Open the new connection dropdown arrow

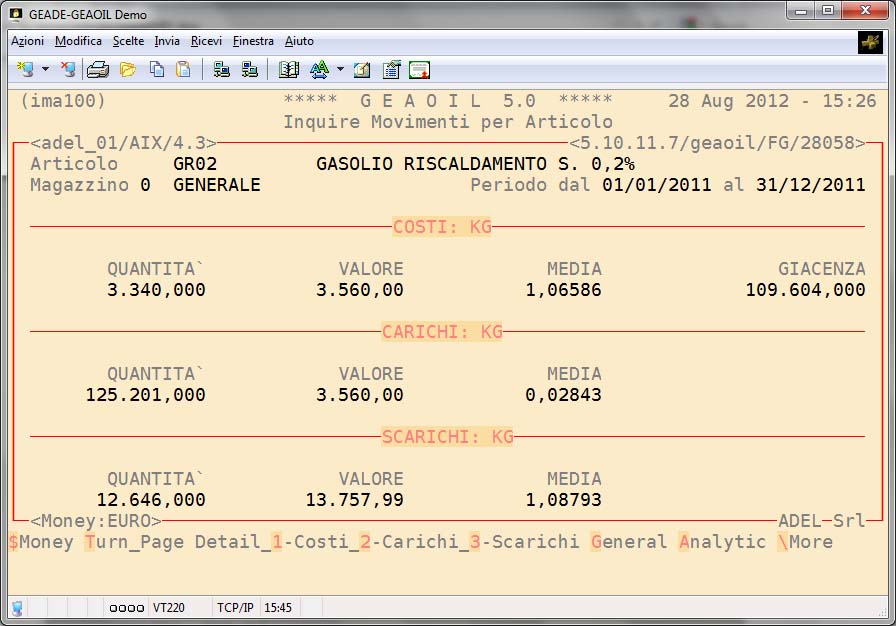[x=45, y=70]
